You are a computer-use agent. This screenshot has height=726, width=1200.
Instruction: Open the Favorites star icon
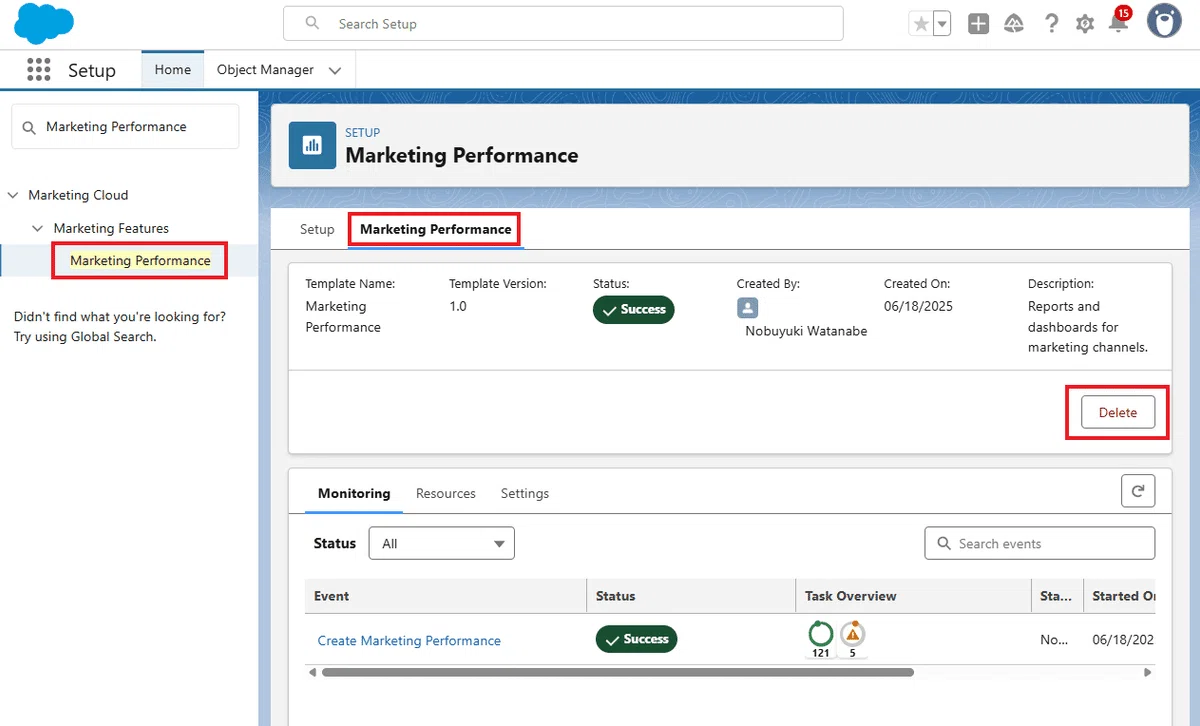pyautogui.click(x=921, y=24)
